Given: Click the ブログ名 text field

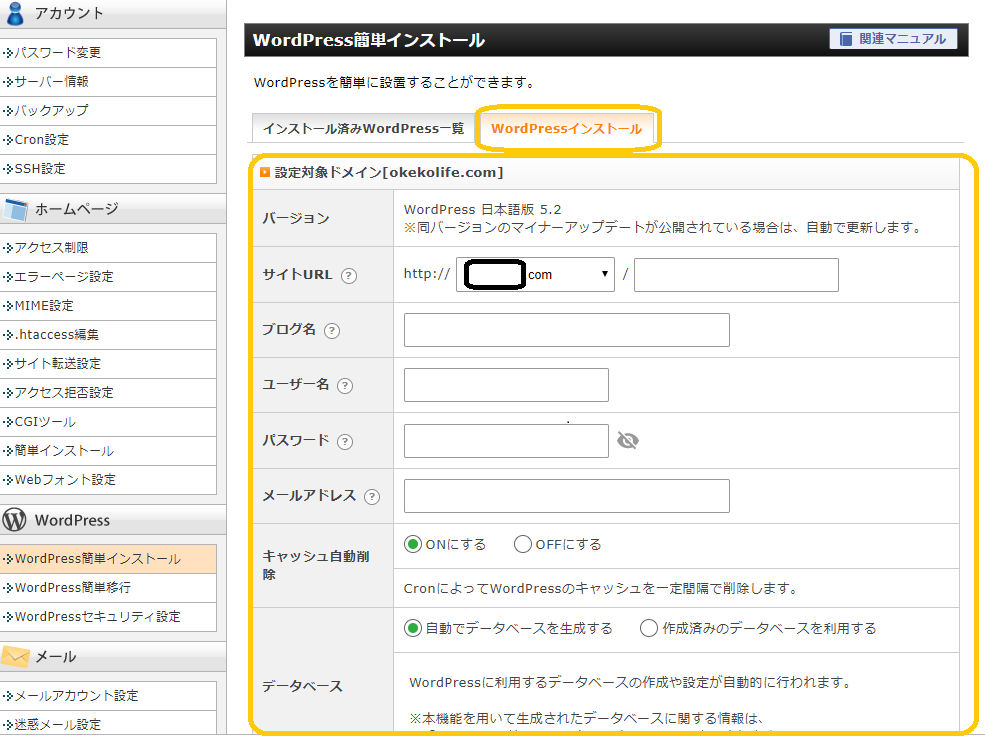Looking at the screenshot, I should click(566, 330).
